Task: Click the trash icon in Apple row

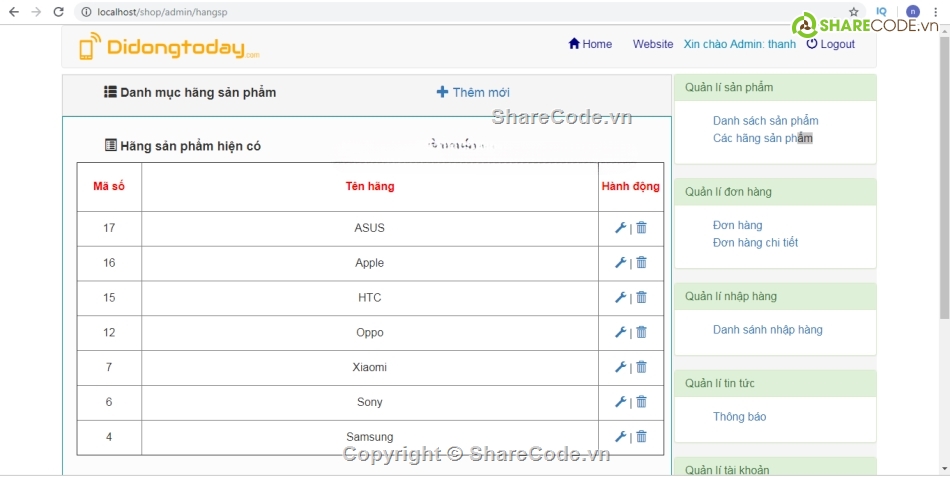Action: (642, 262)
